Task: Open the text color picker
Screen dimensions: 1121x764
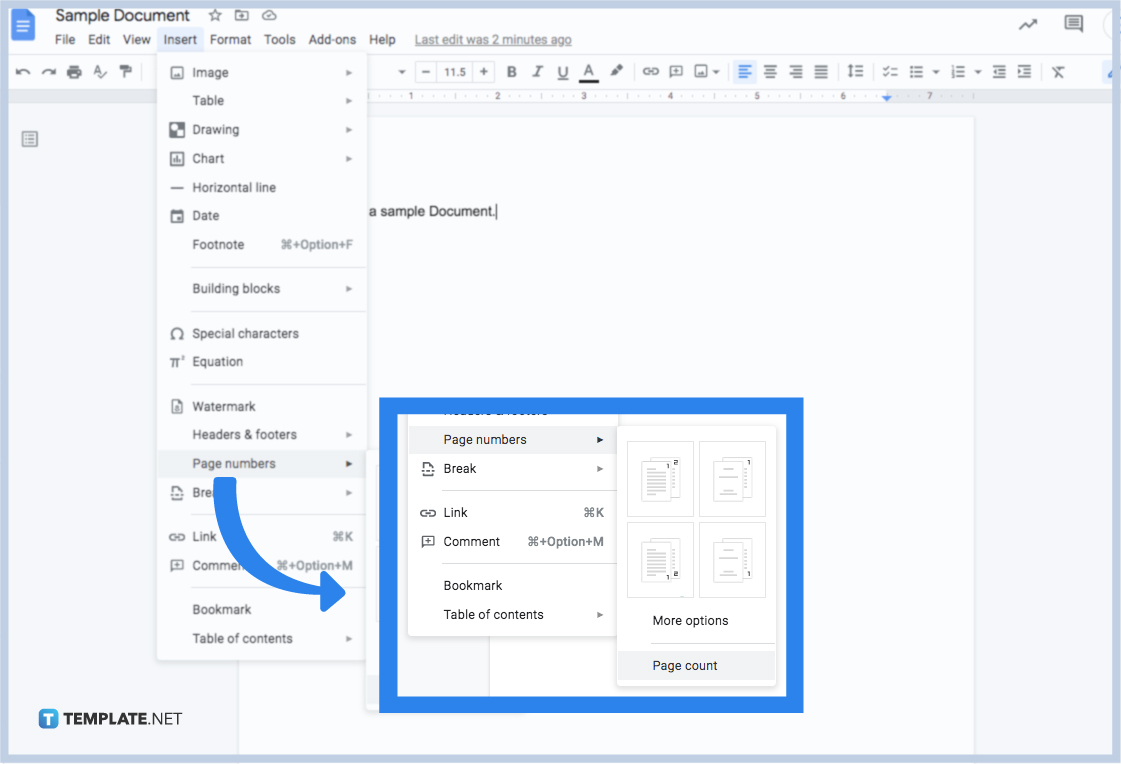Action: pos(588,71)
